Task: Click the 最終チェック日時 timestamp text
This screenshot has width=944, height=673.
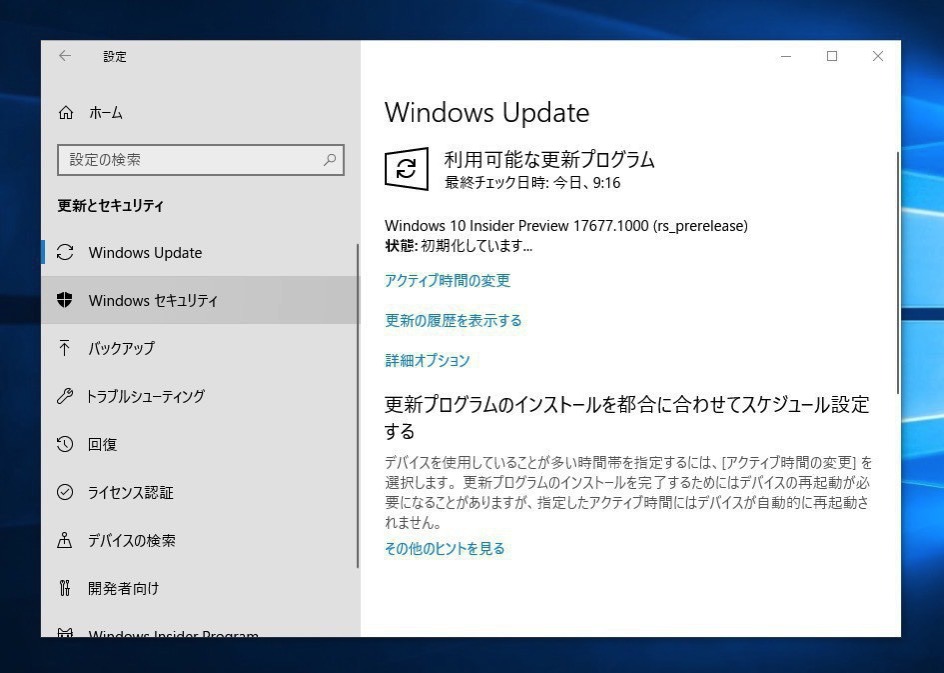Action: (532, 182)
